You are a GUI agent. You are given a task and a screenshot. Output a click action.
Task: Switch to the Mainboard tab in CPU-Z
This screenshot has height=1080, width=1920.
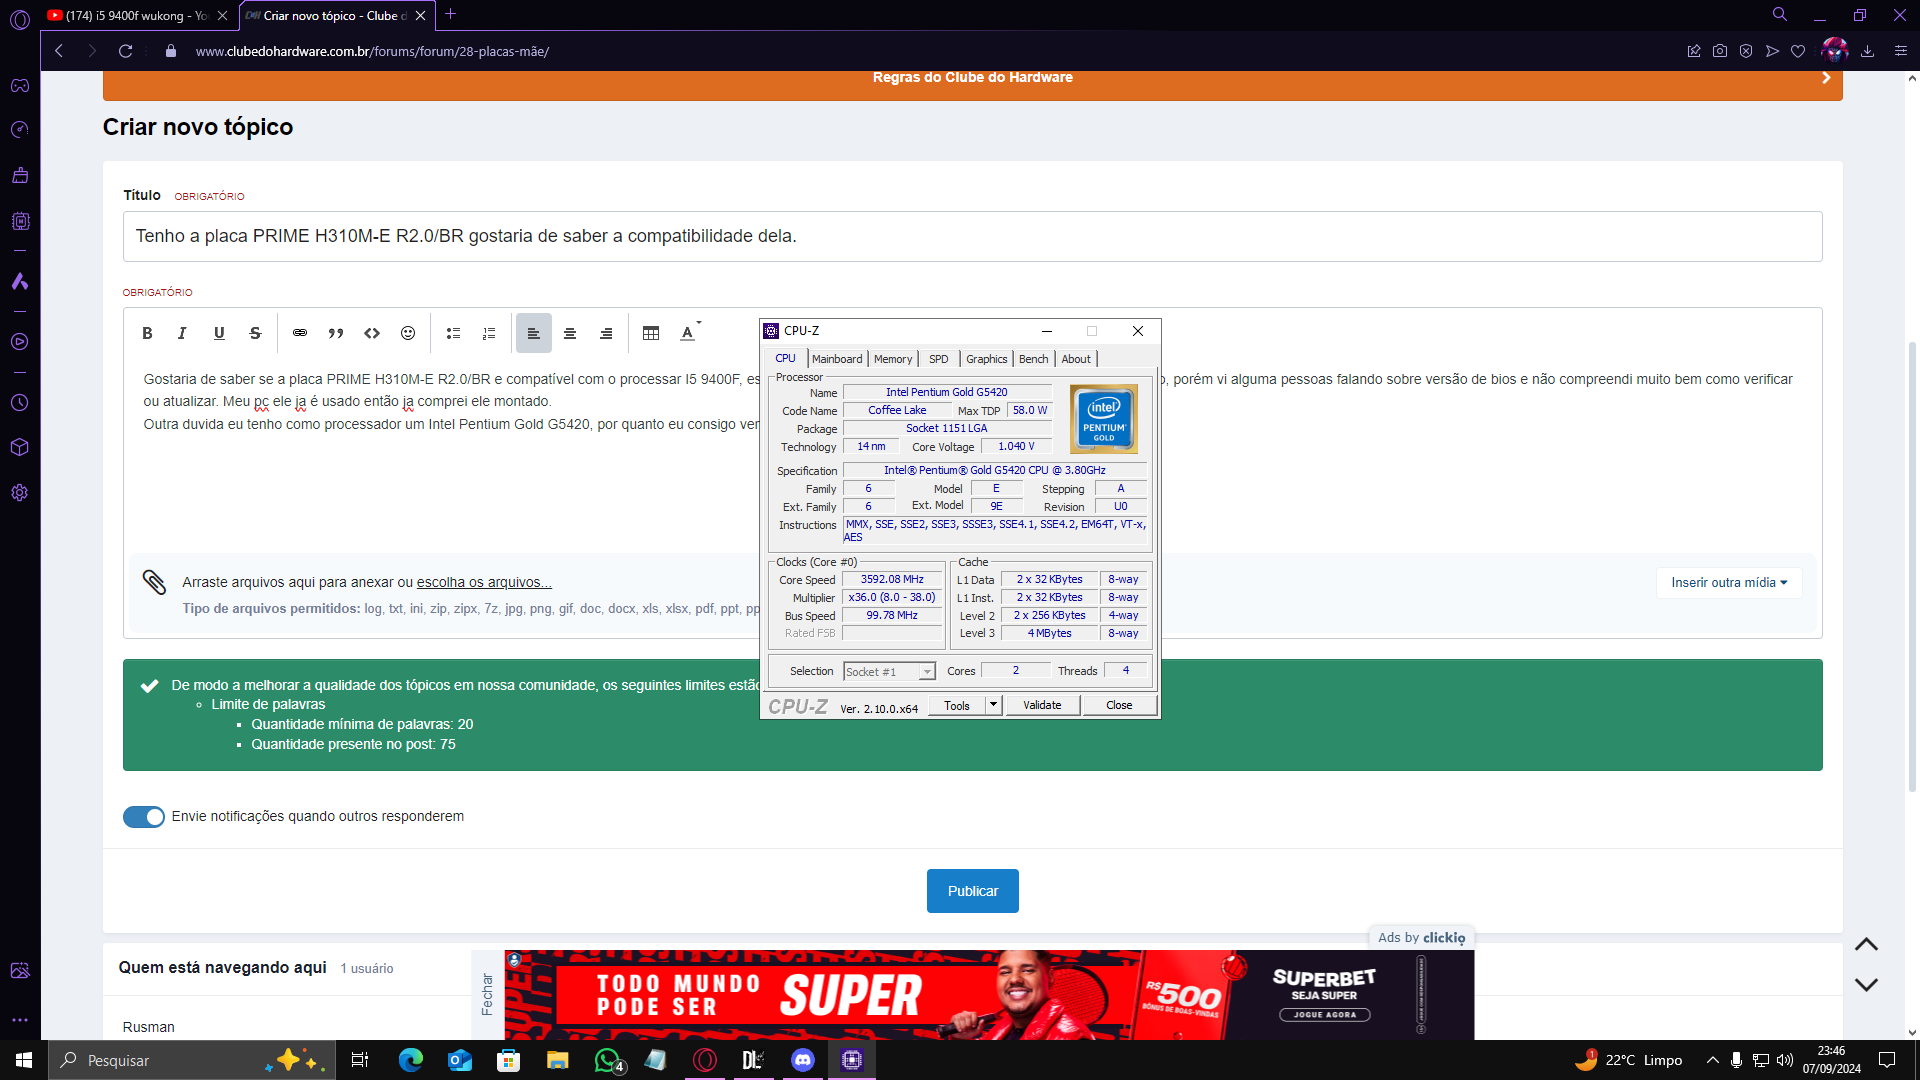coord(837,359)
